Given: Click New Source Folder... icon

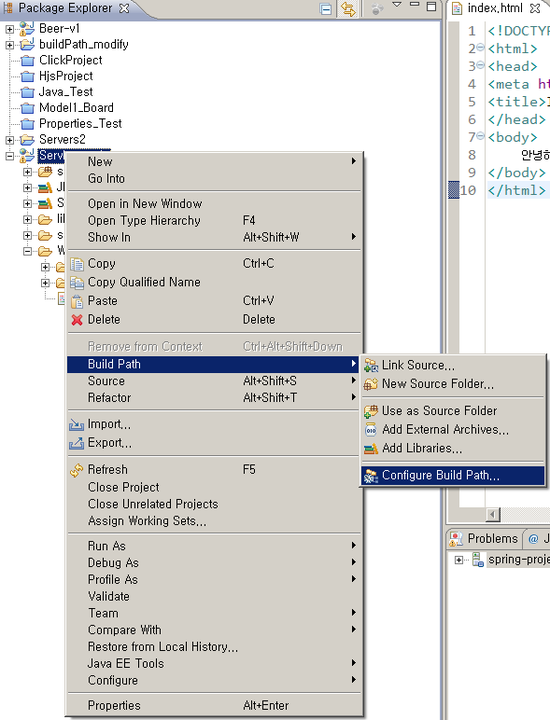Looking at the screenshot, I should pyautogui.click(x=370, y=384).
